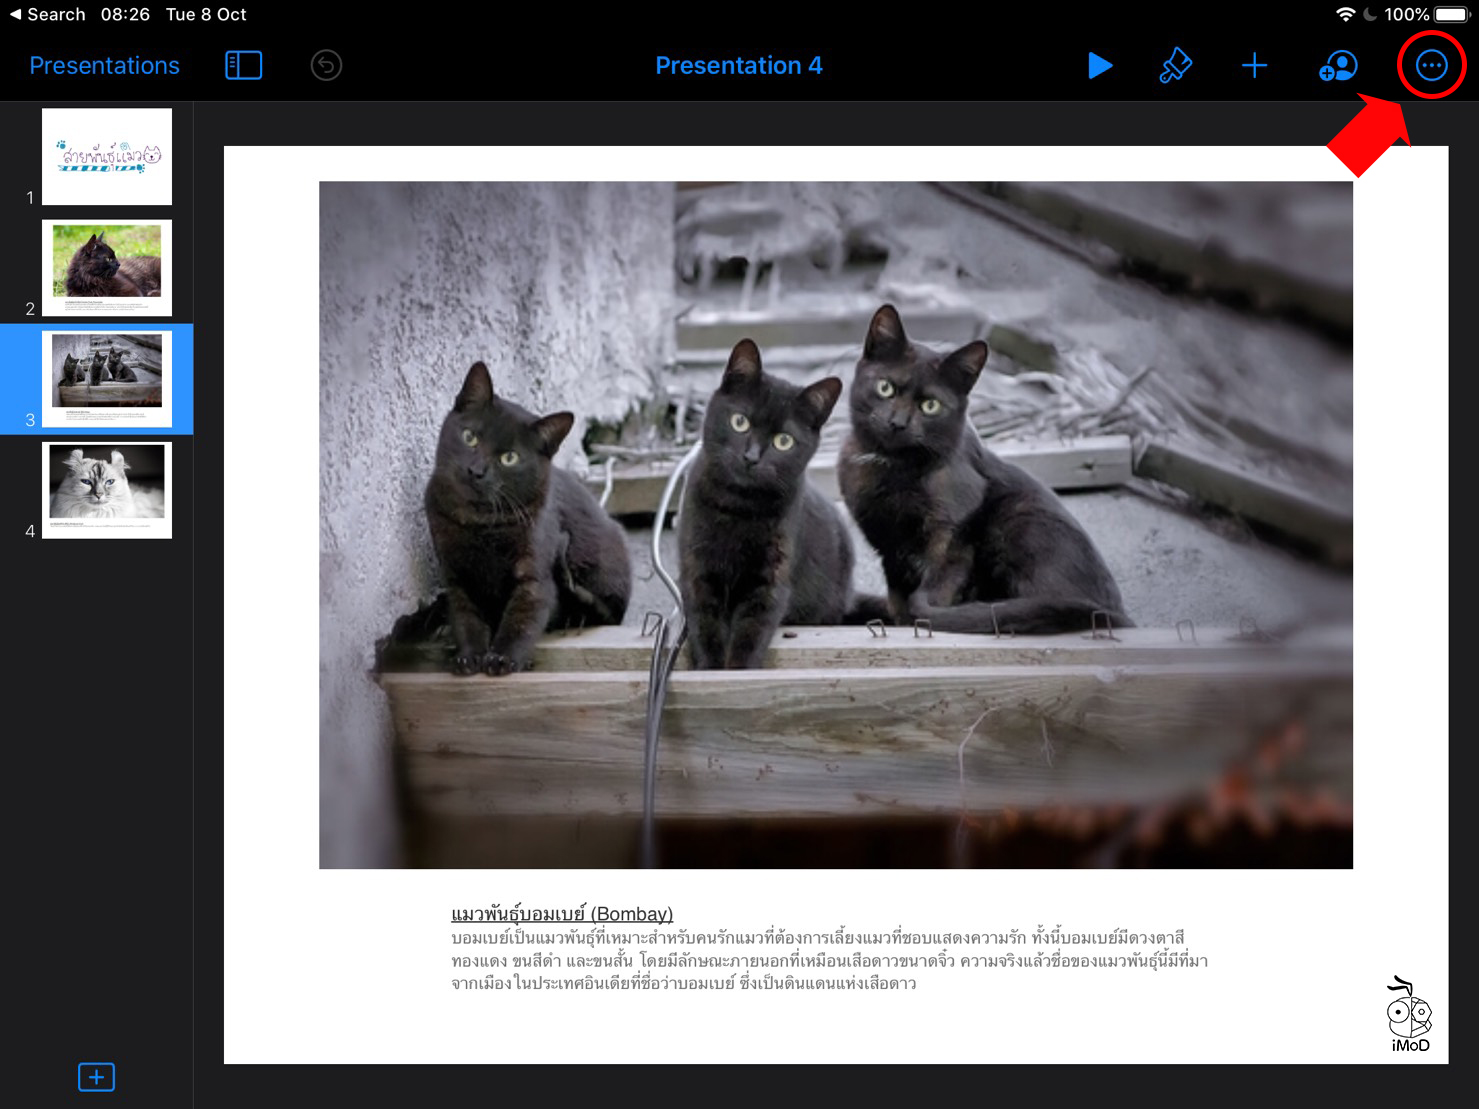Add a new slide from the navigator
This screenshot has height=1109, width=1479.
(96, 1077)
